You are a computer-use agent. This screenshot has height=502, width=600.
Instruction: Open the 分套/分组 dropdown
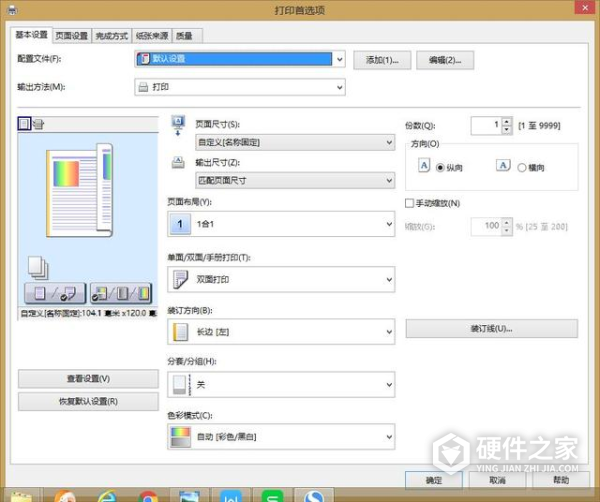[x=281, y=385]
